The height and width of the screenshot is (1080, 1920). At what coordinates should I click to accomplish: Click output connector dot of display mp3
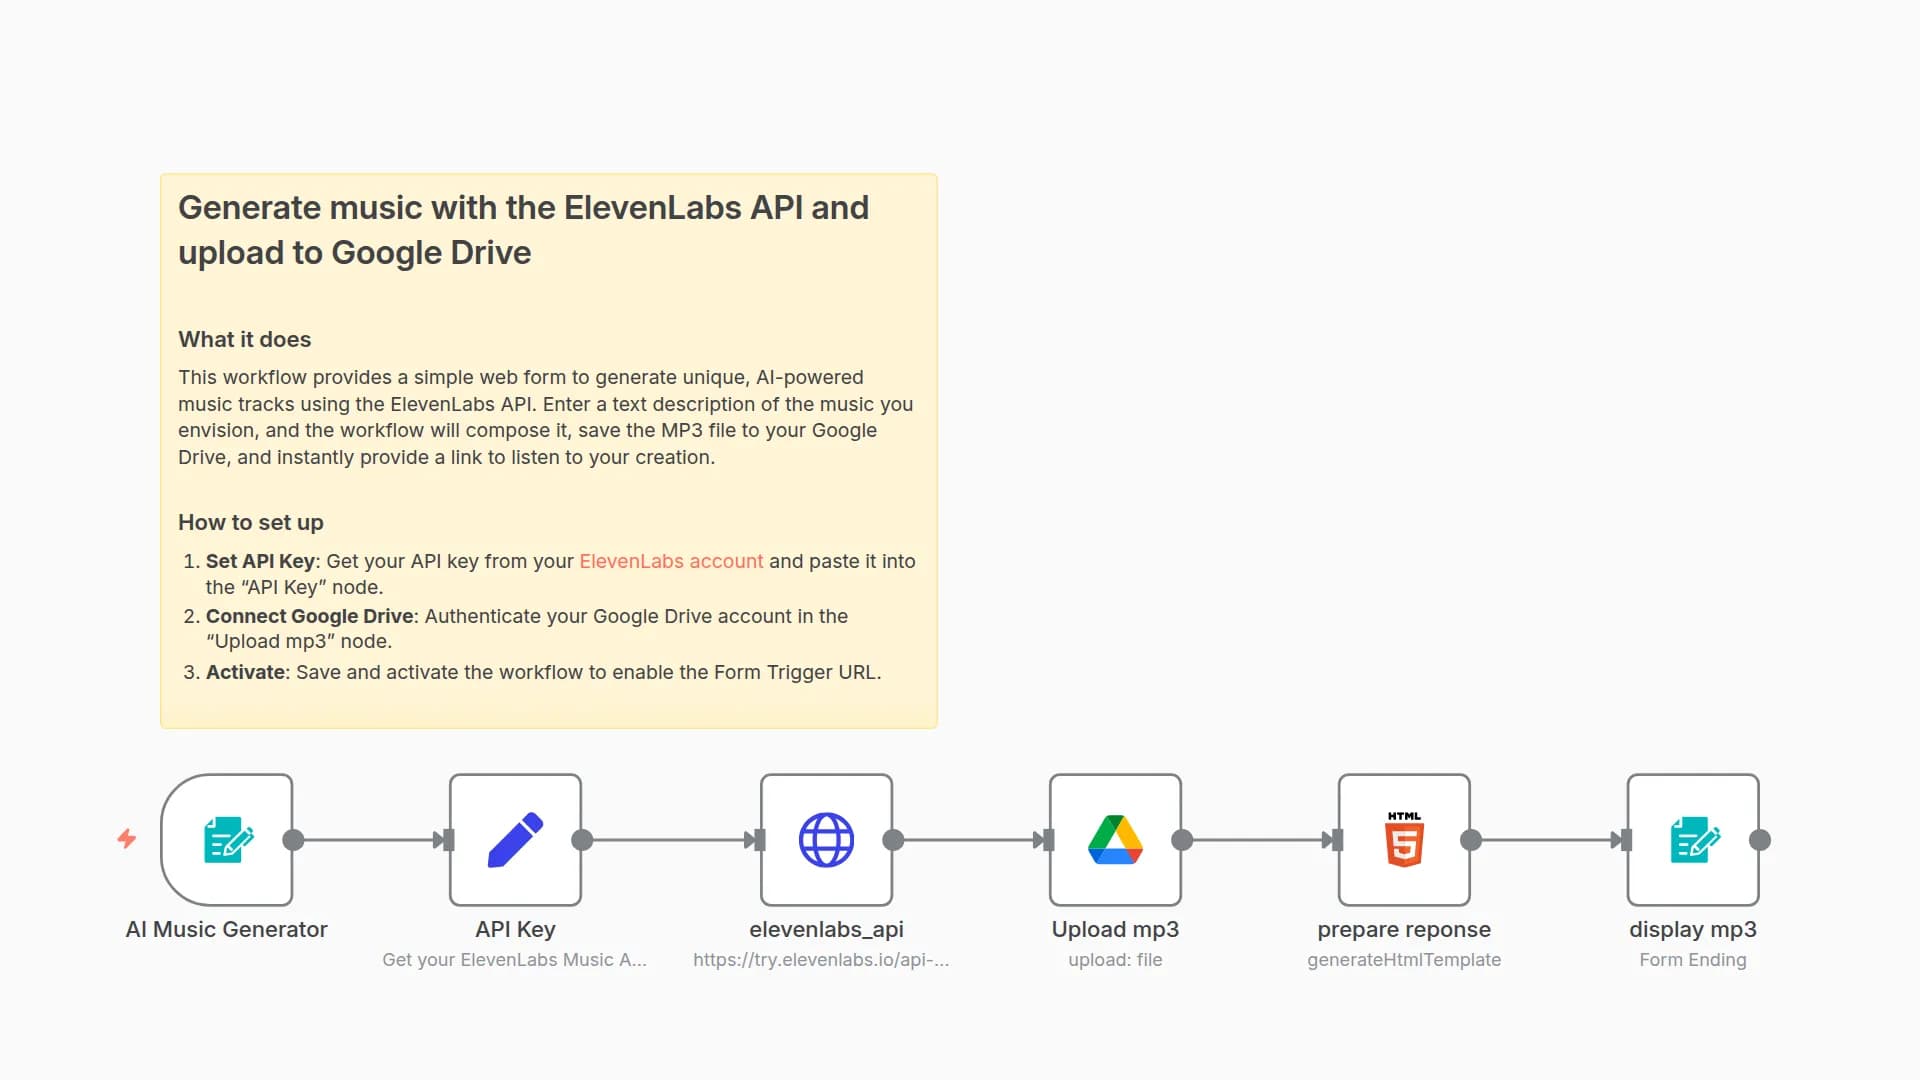click(x=1760, y=840)
